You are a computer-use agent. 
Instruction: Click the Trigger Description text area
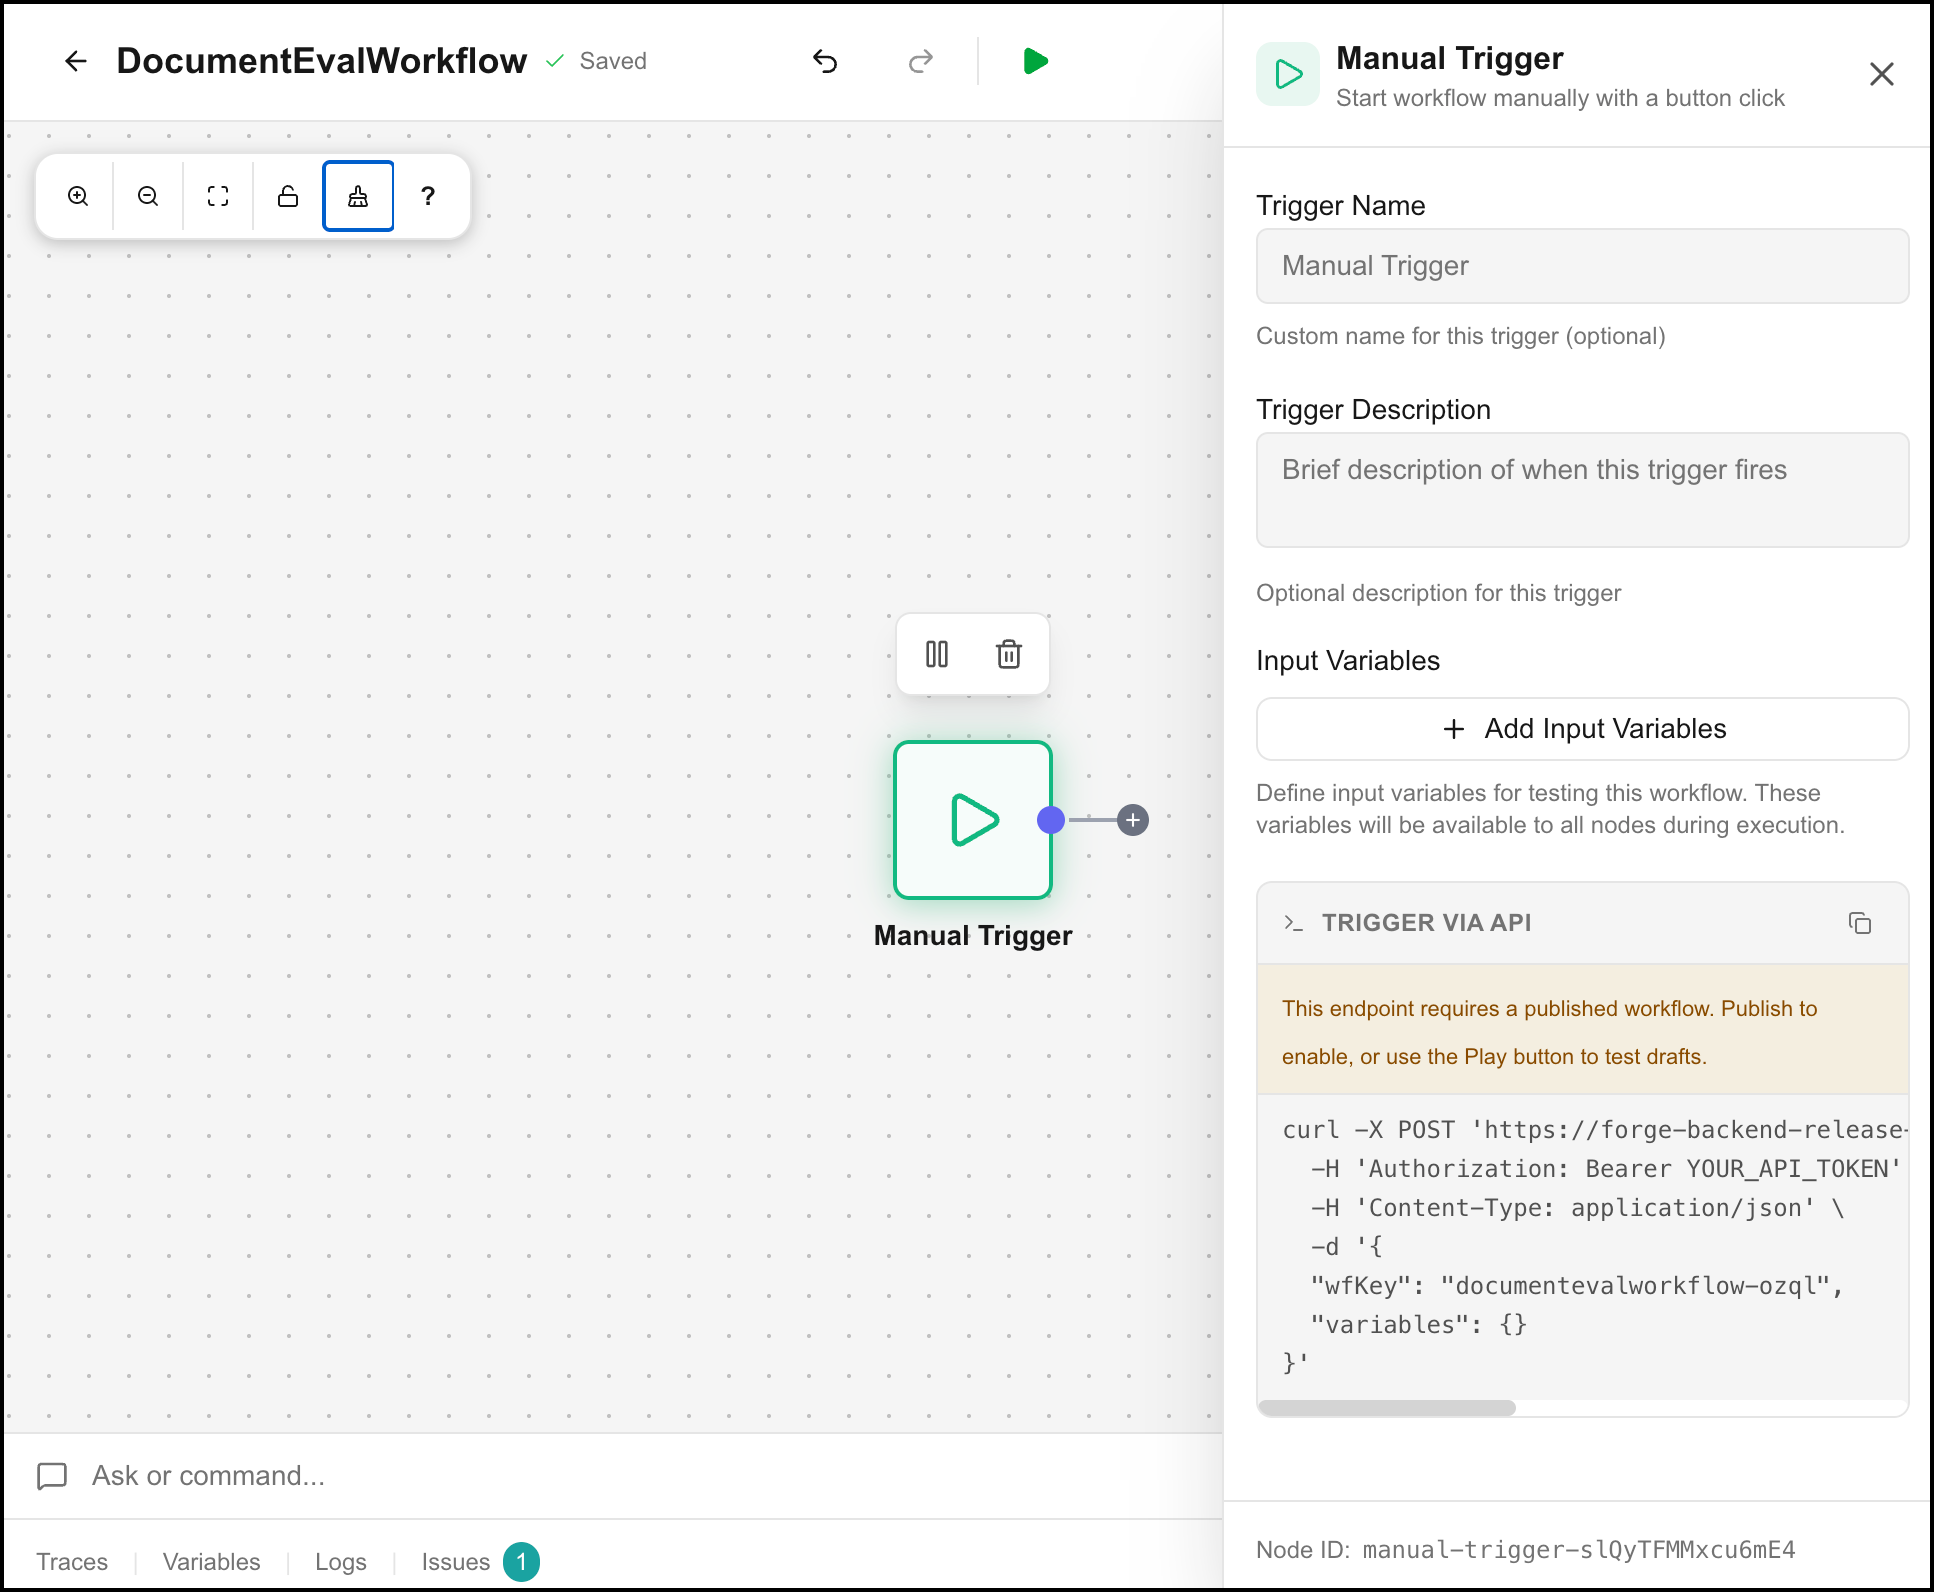[1582, 490]
